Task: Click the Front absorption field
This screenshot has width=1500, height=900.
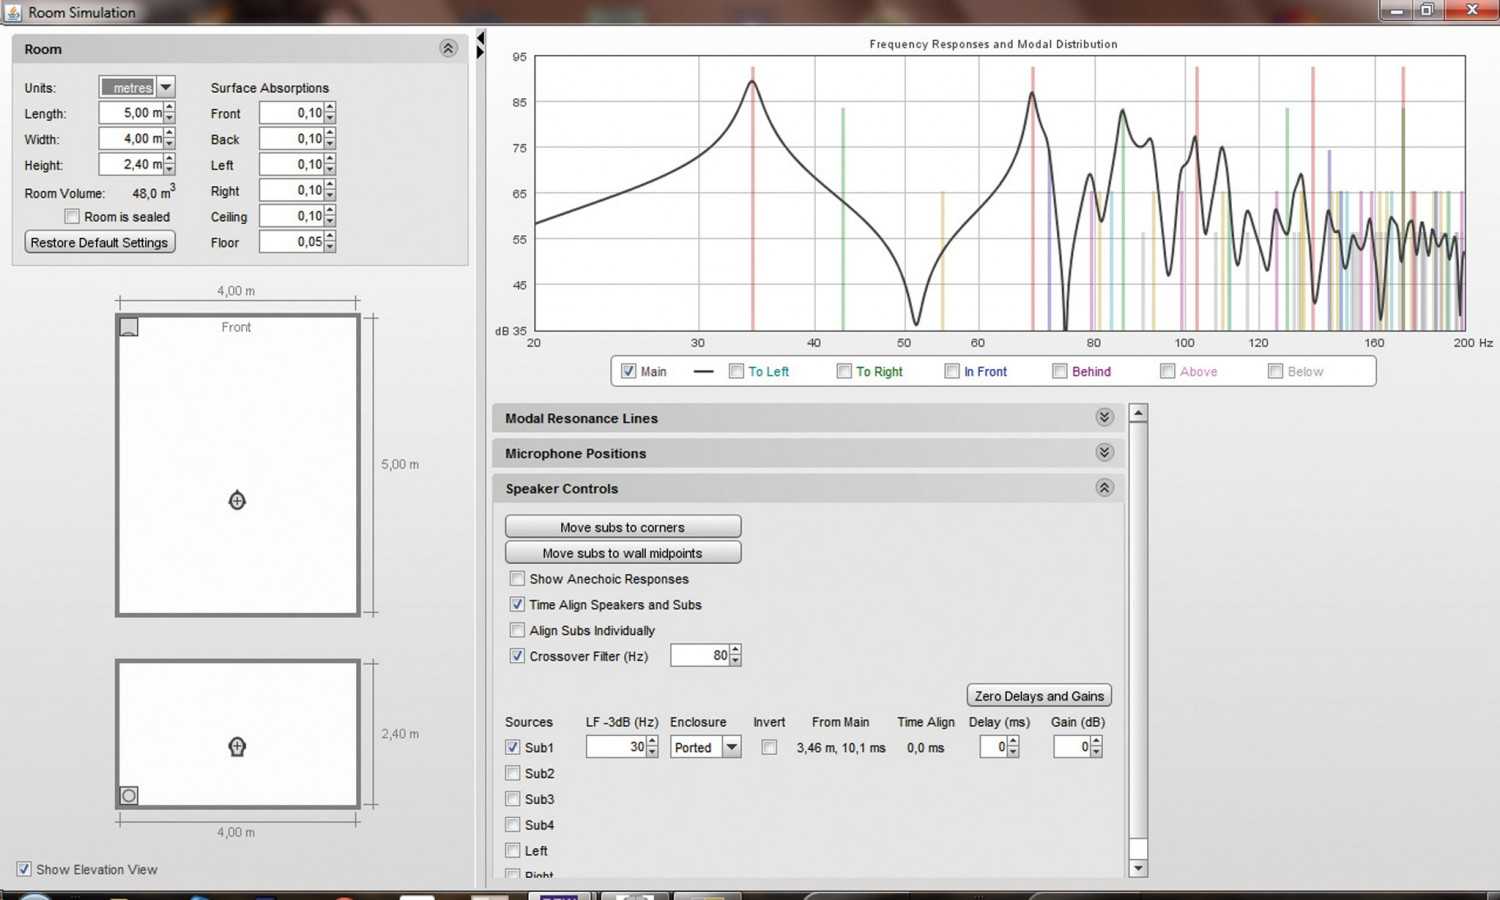Action: (291, 113)
